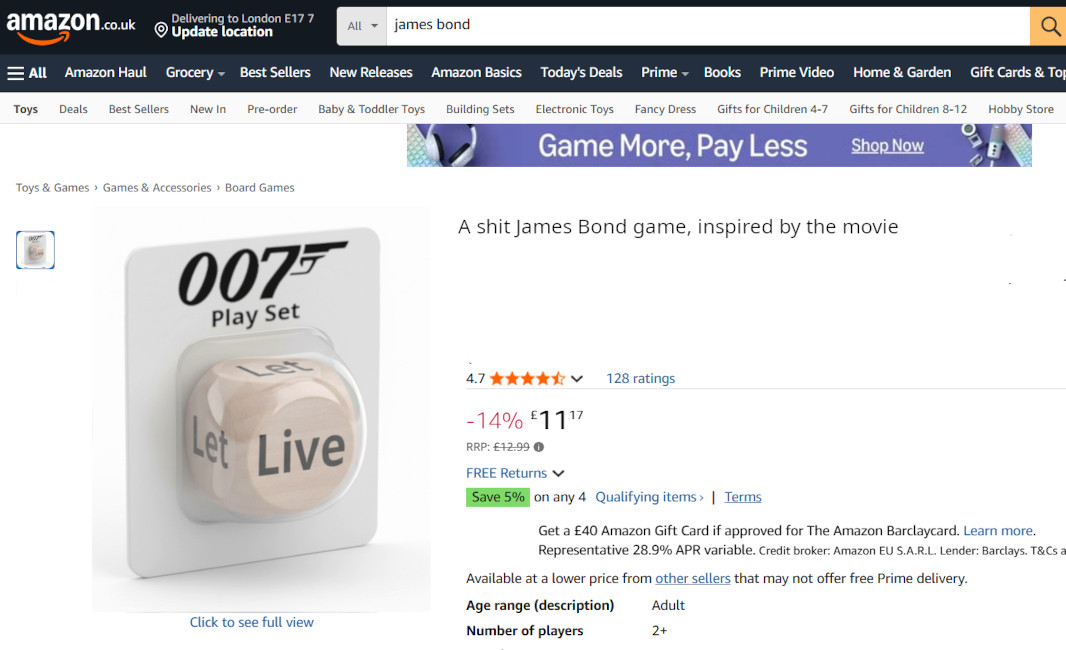
Task: Expand the Prime dropdown in navigation
Action: click(685, 73)
